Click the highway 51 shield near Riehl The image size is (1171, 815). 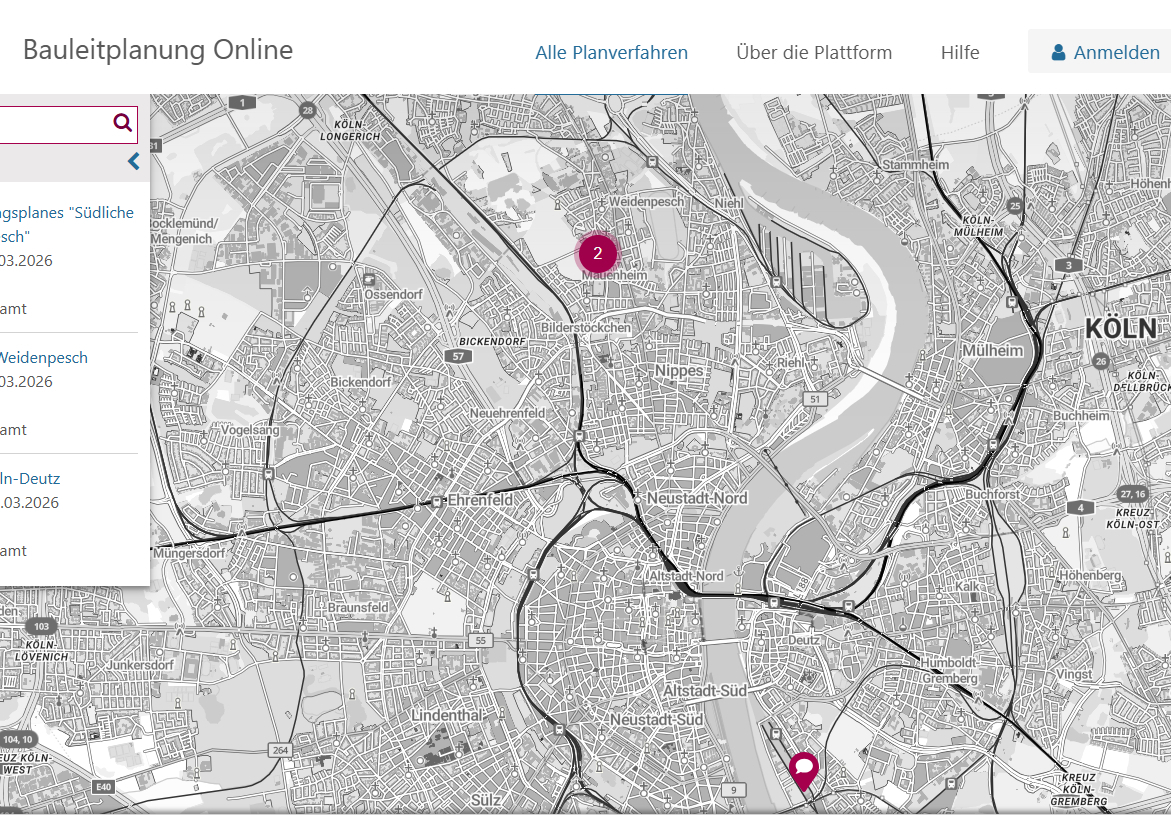[x=815, y=399]
